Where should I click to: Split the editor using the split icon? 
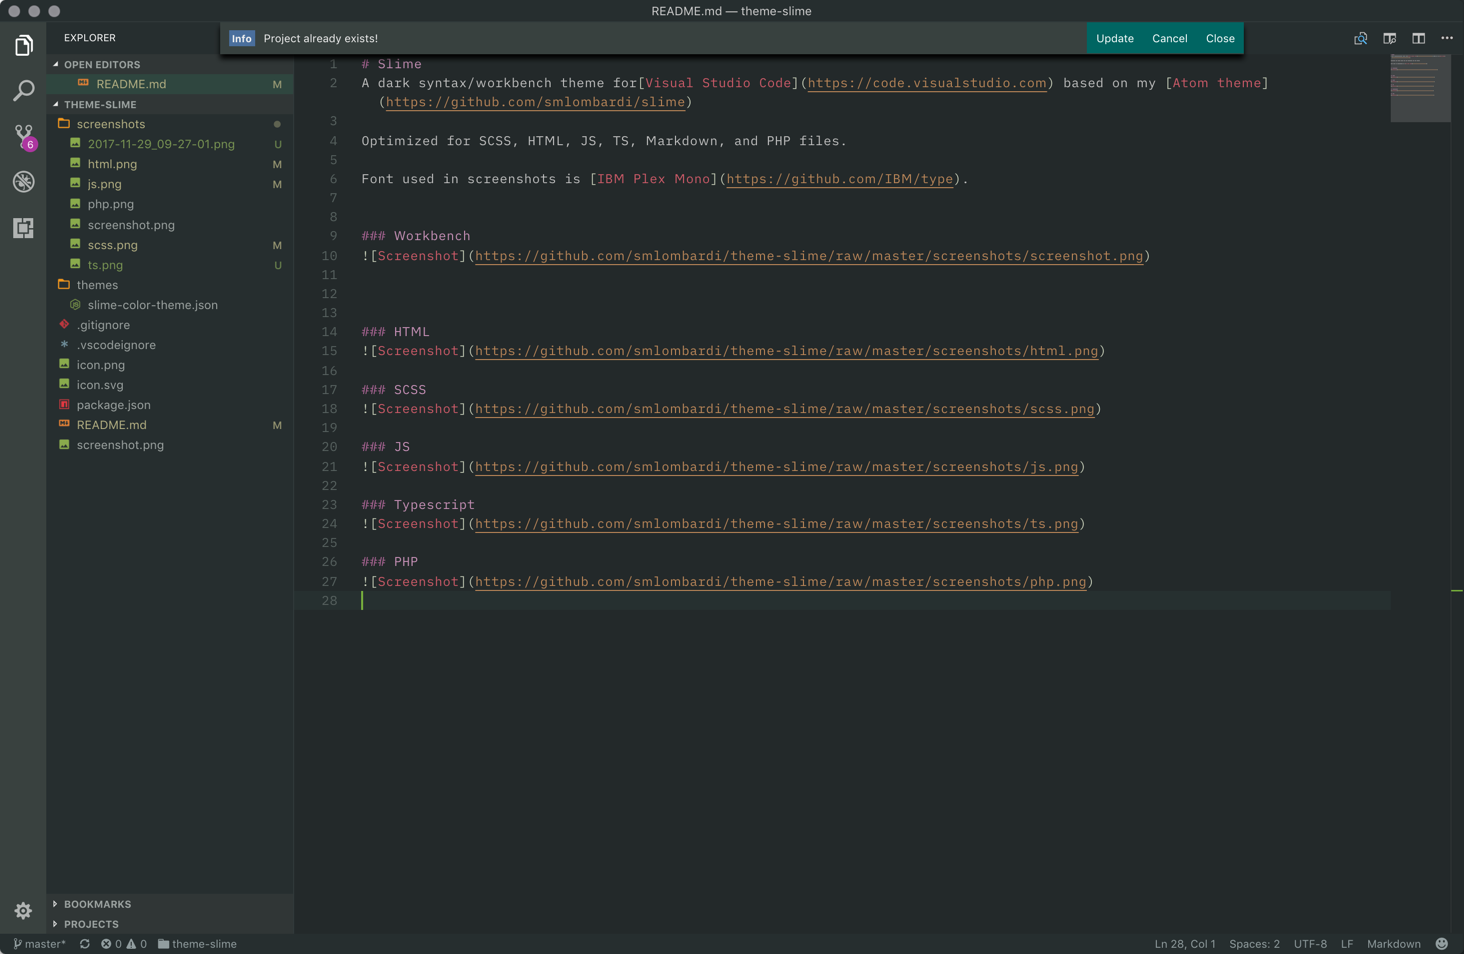pyautogui.click(x=1418, y=38)
